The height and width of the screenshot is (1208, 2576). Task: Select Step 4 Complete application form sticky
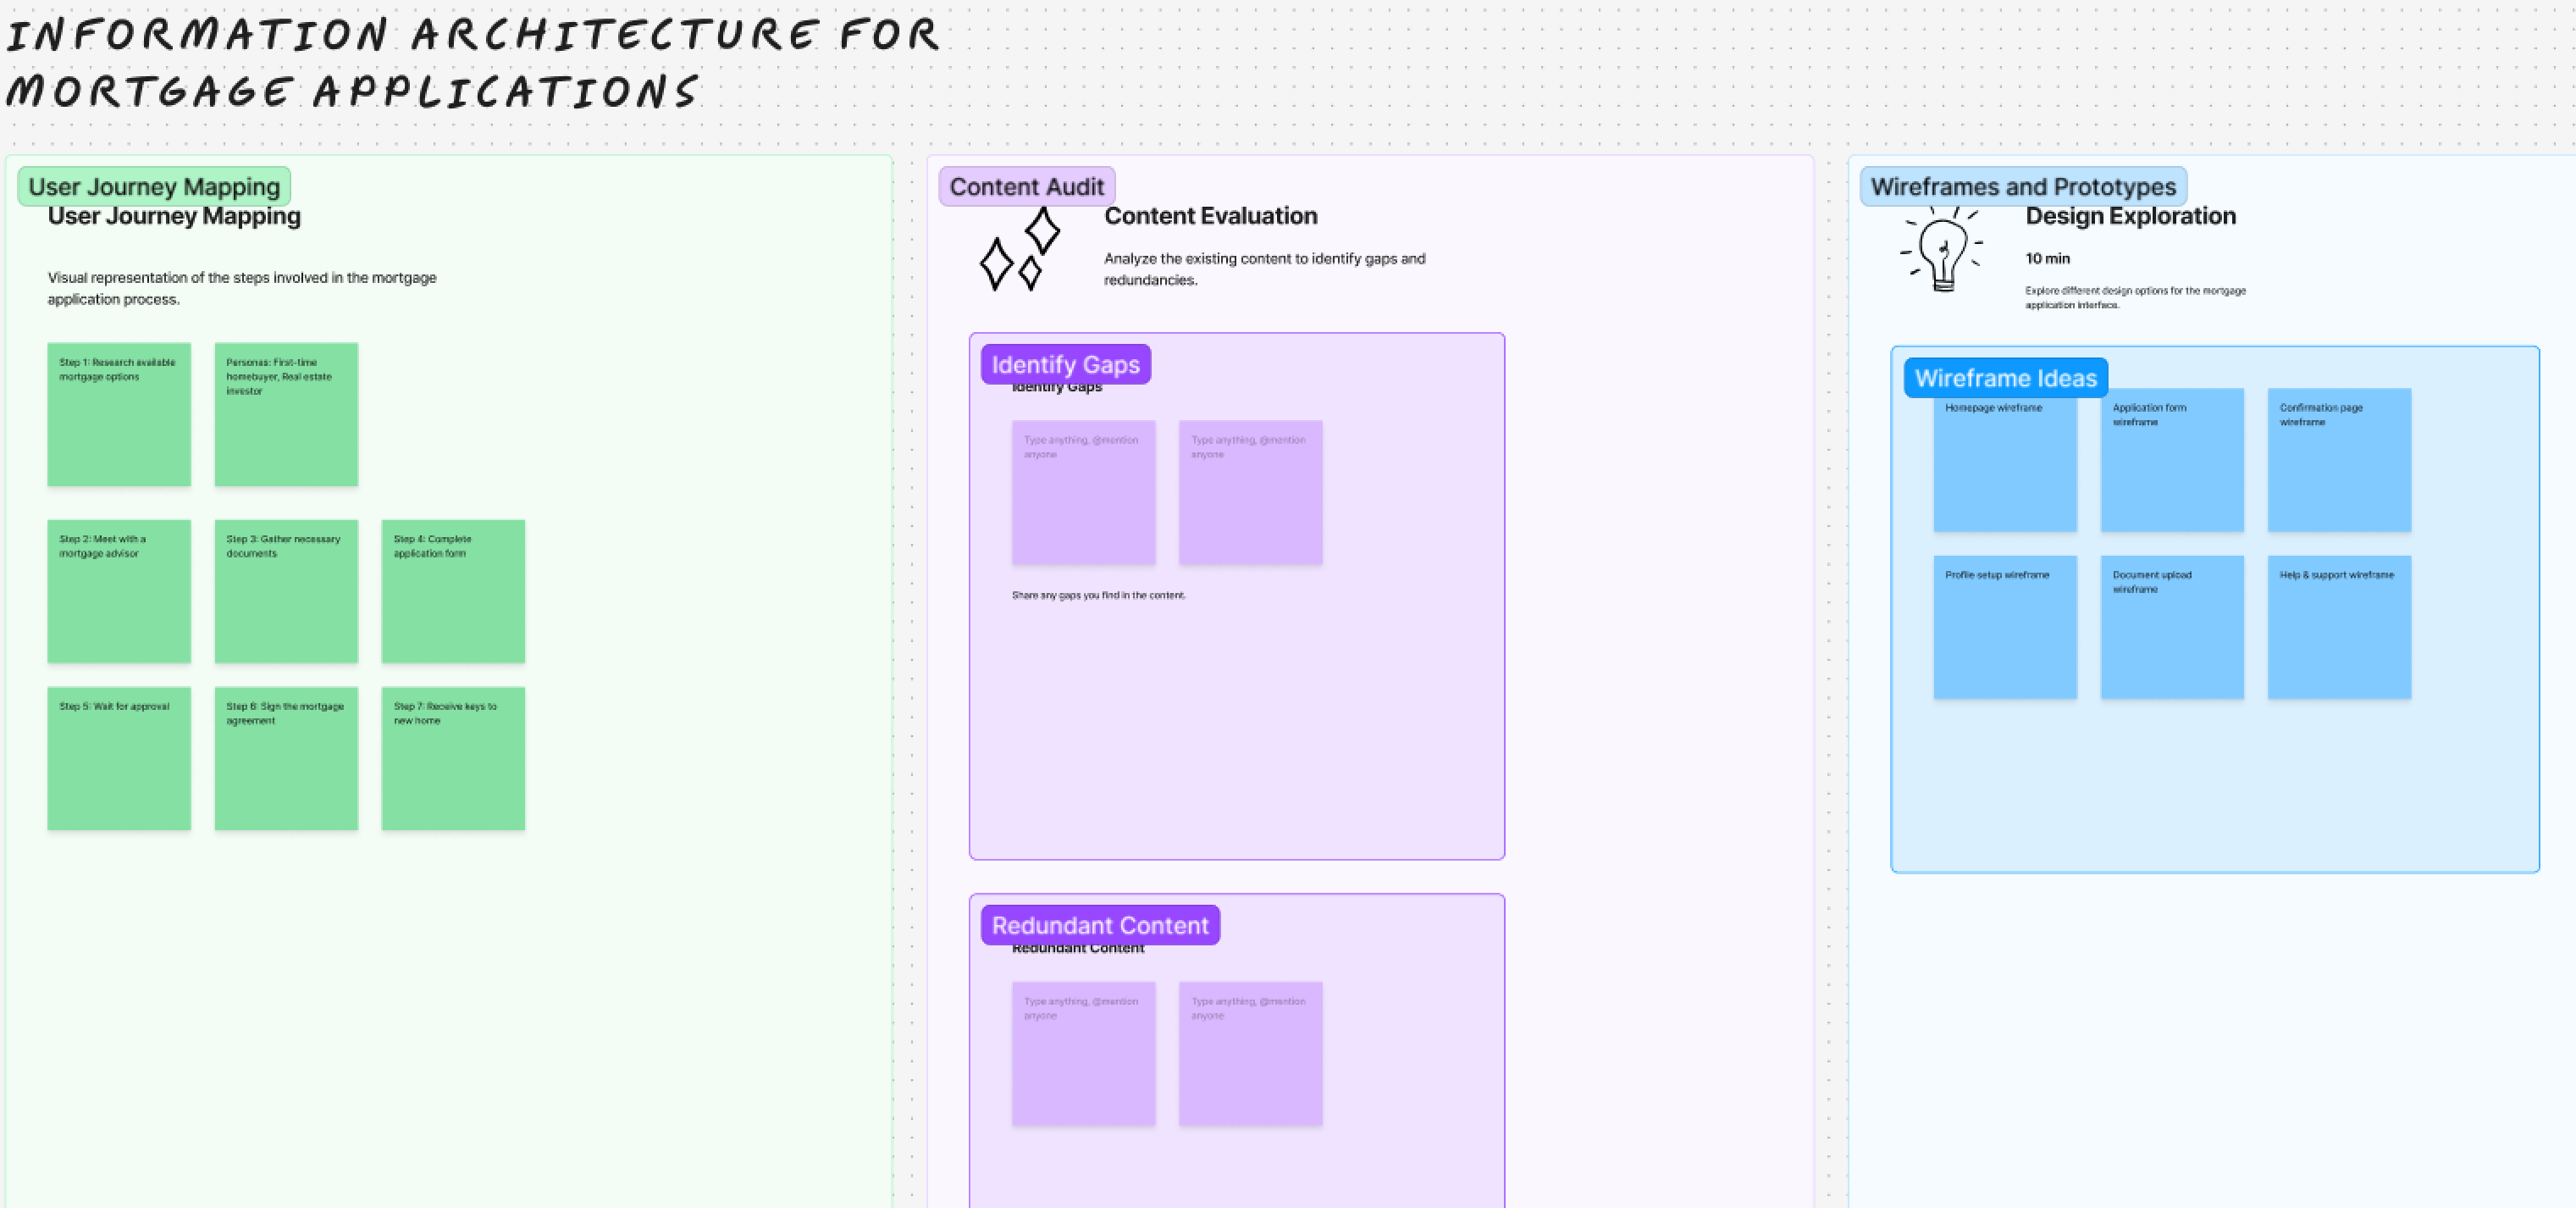click(453, 591)
